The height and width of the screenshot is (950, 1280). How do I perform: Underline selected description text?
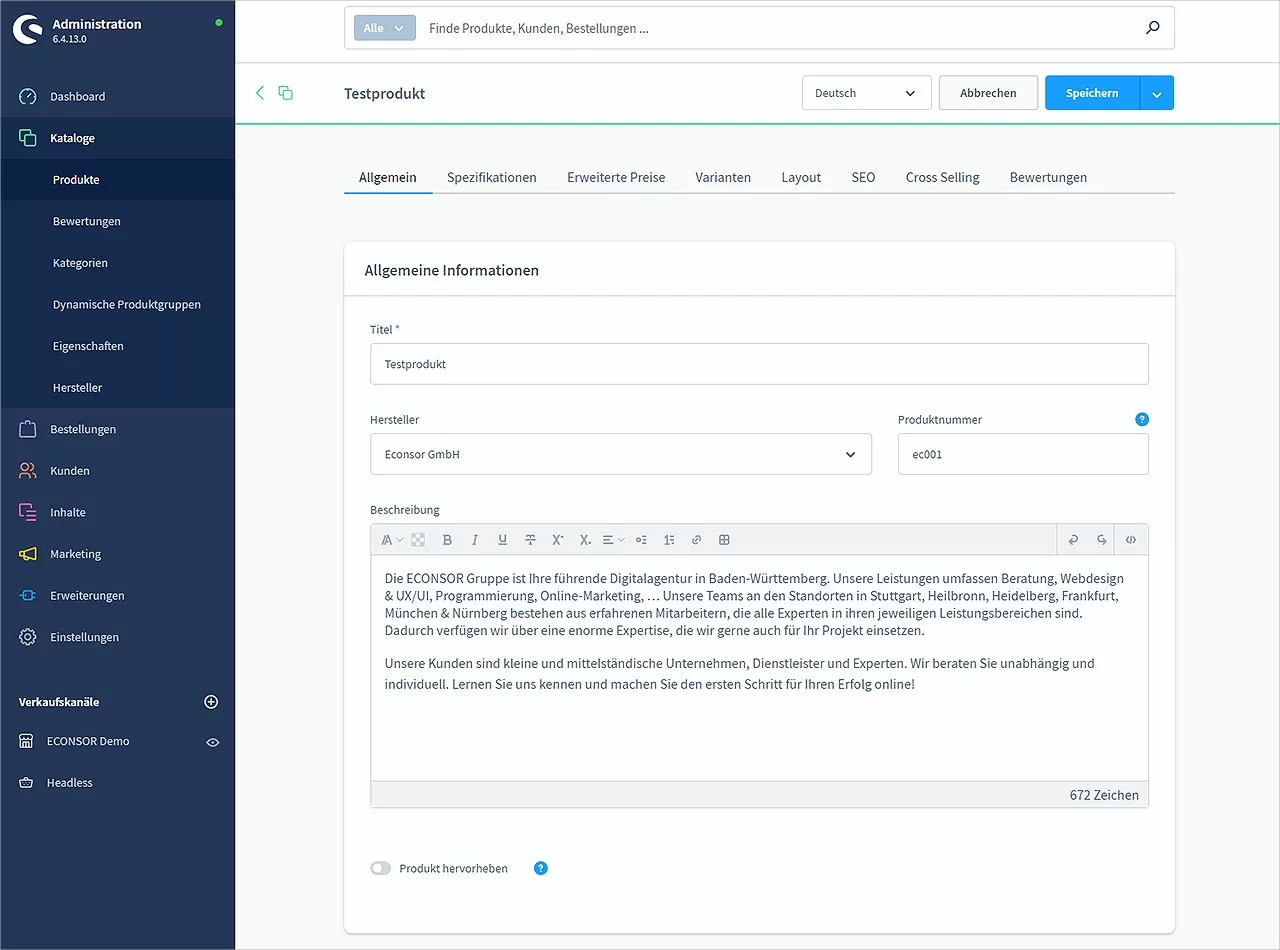click(502, 539)
